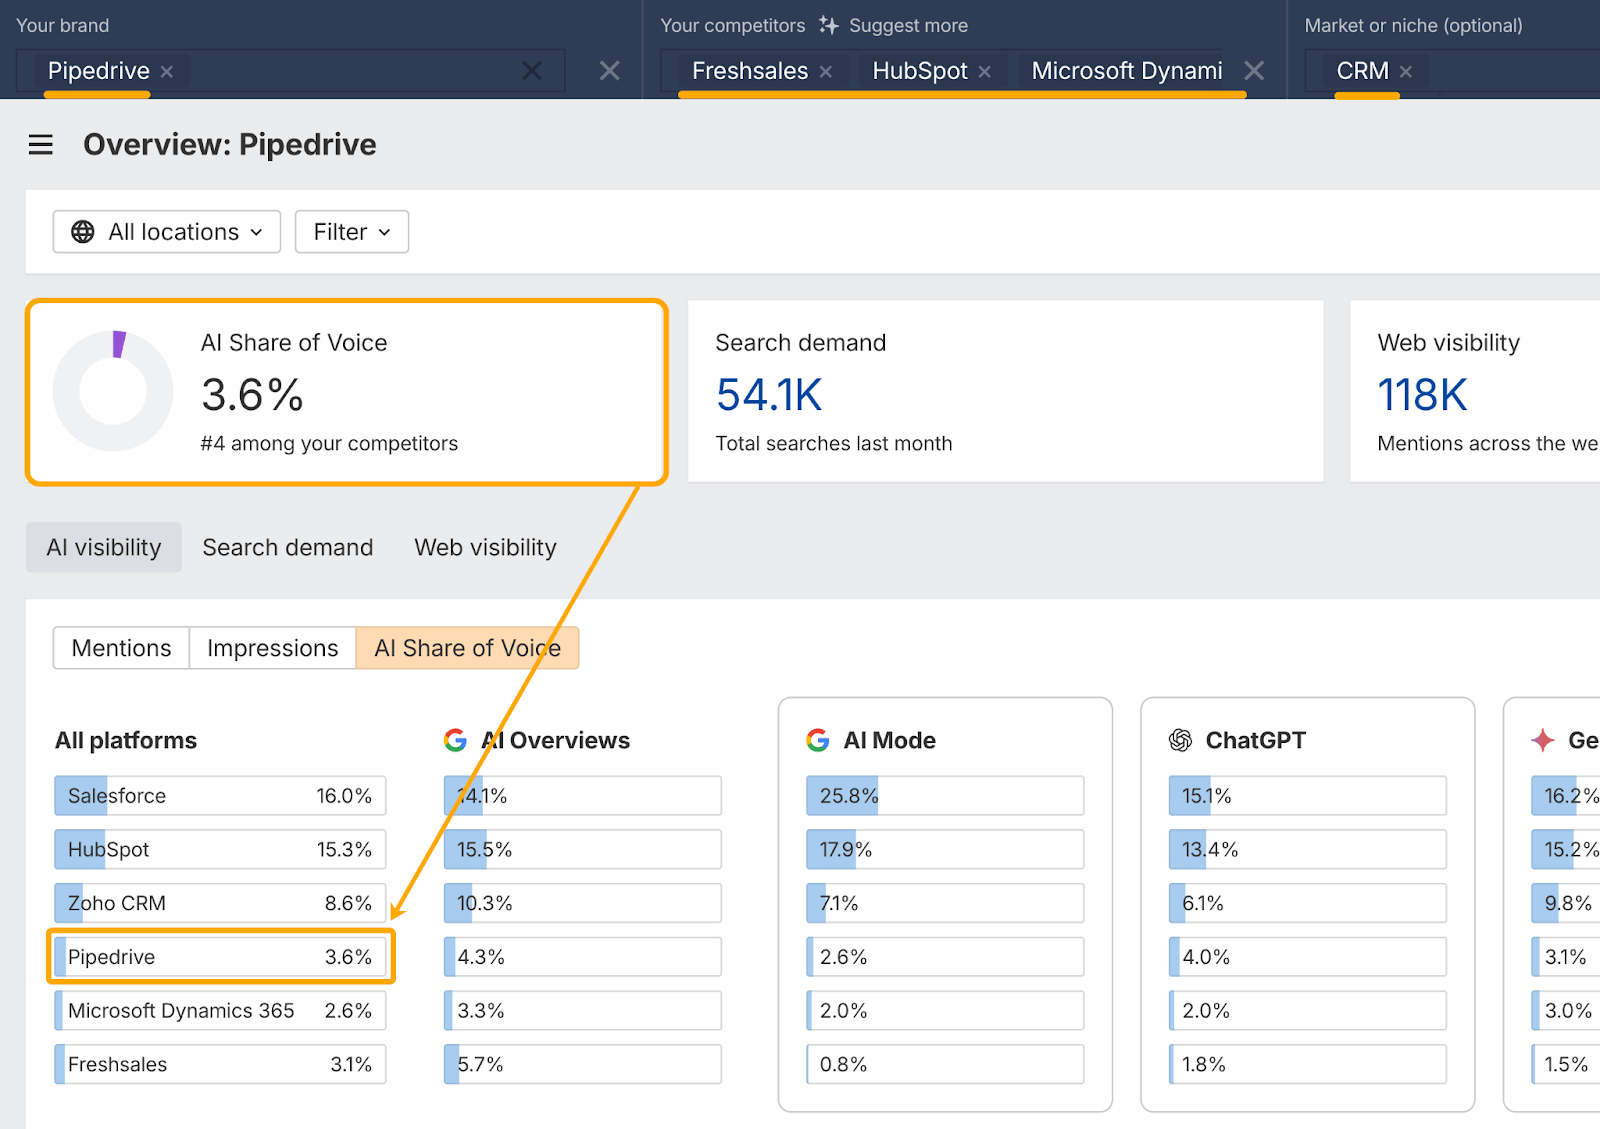
Task: Select the Mentions tab
Action: click(x=120, y=648)
